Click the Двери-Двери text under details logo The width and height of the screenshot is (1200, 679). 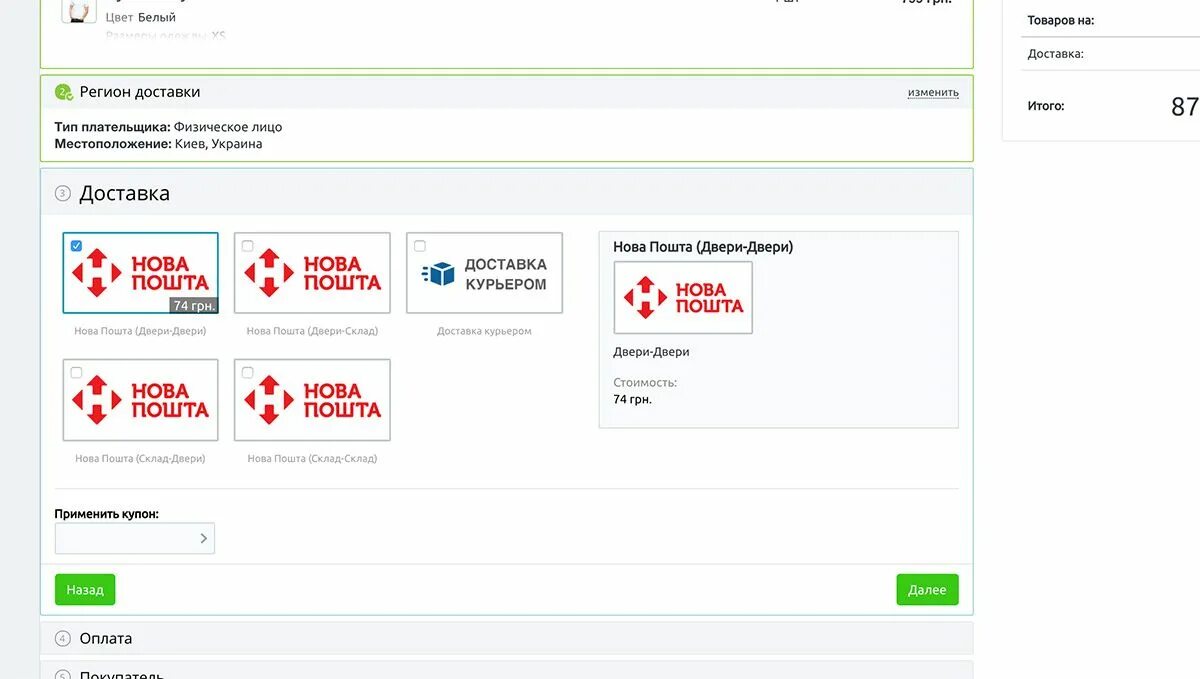click(651, 352)
